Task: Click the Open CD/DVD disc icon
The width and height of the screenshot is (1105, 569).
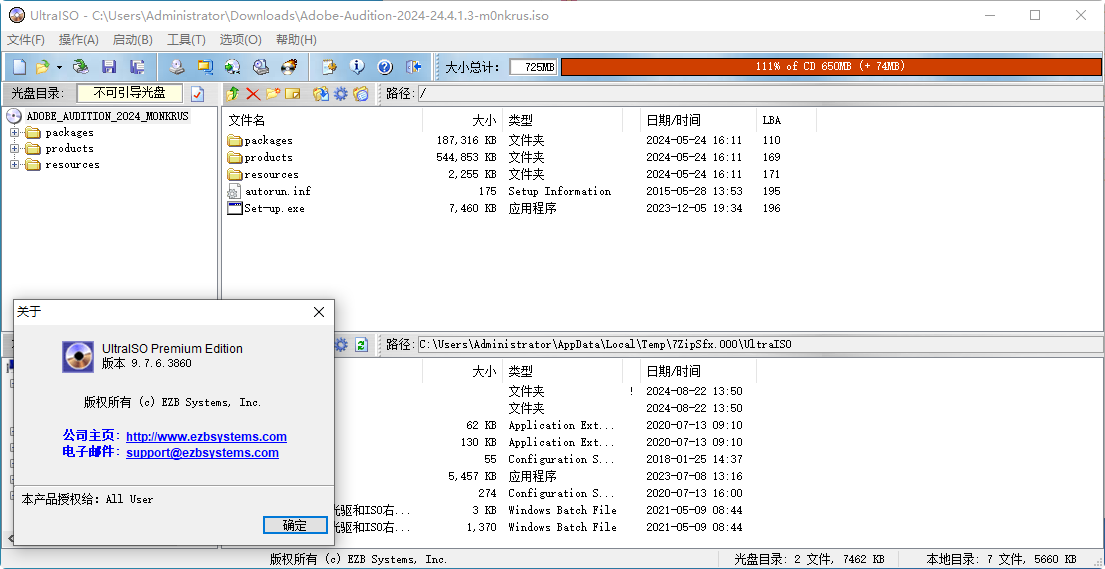Action: pyautogui.click(x=82, y=67)
